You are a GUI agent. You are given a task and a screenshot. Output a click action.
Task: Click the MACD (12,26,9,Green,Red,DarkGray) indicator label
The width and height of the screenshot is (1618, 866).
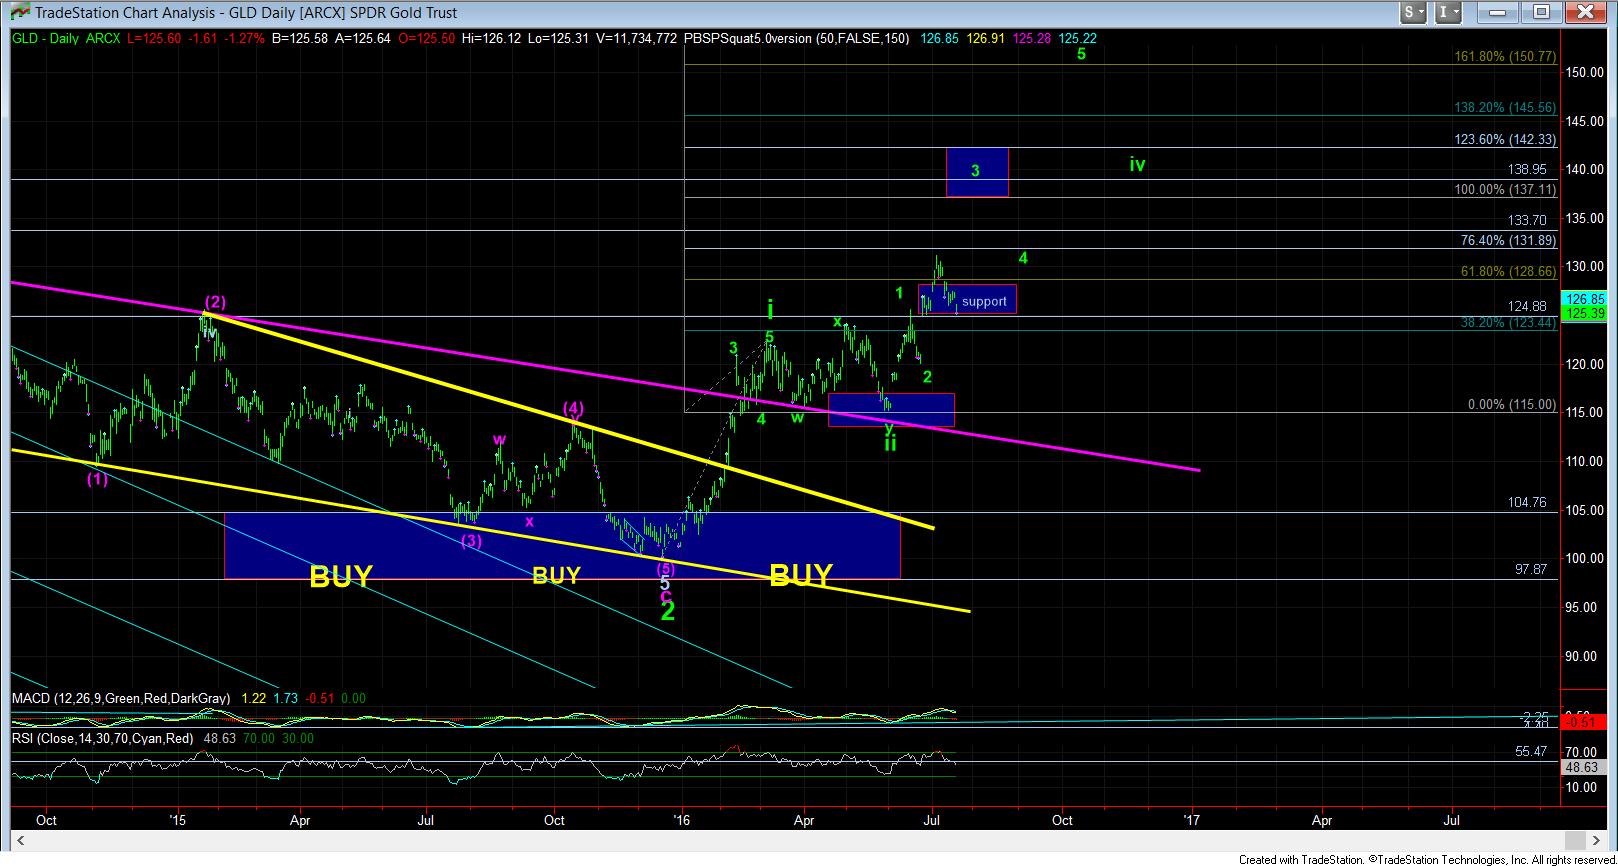pos(121,698)
